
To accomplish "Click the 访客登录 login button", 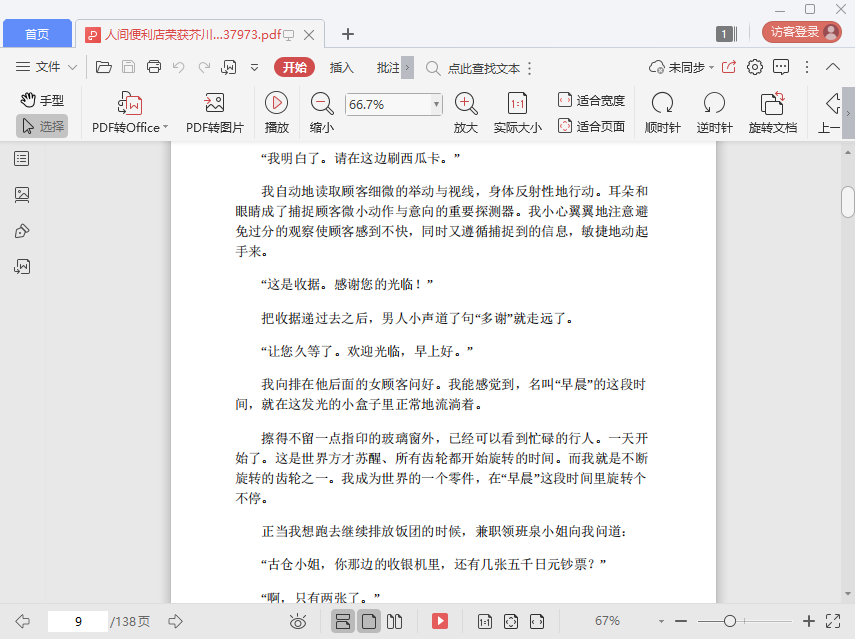I will 802,32.
